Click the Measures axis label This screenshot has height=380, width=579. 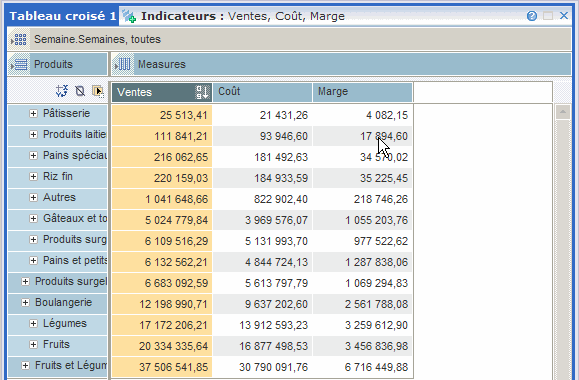pyautogui.click(x=161, y=64)
